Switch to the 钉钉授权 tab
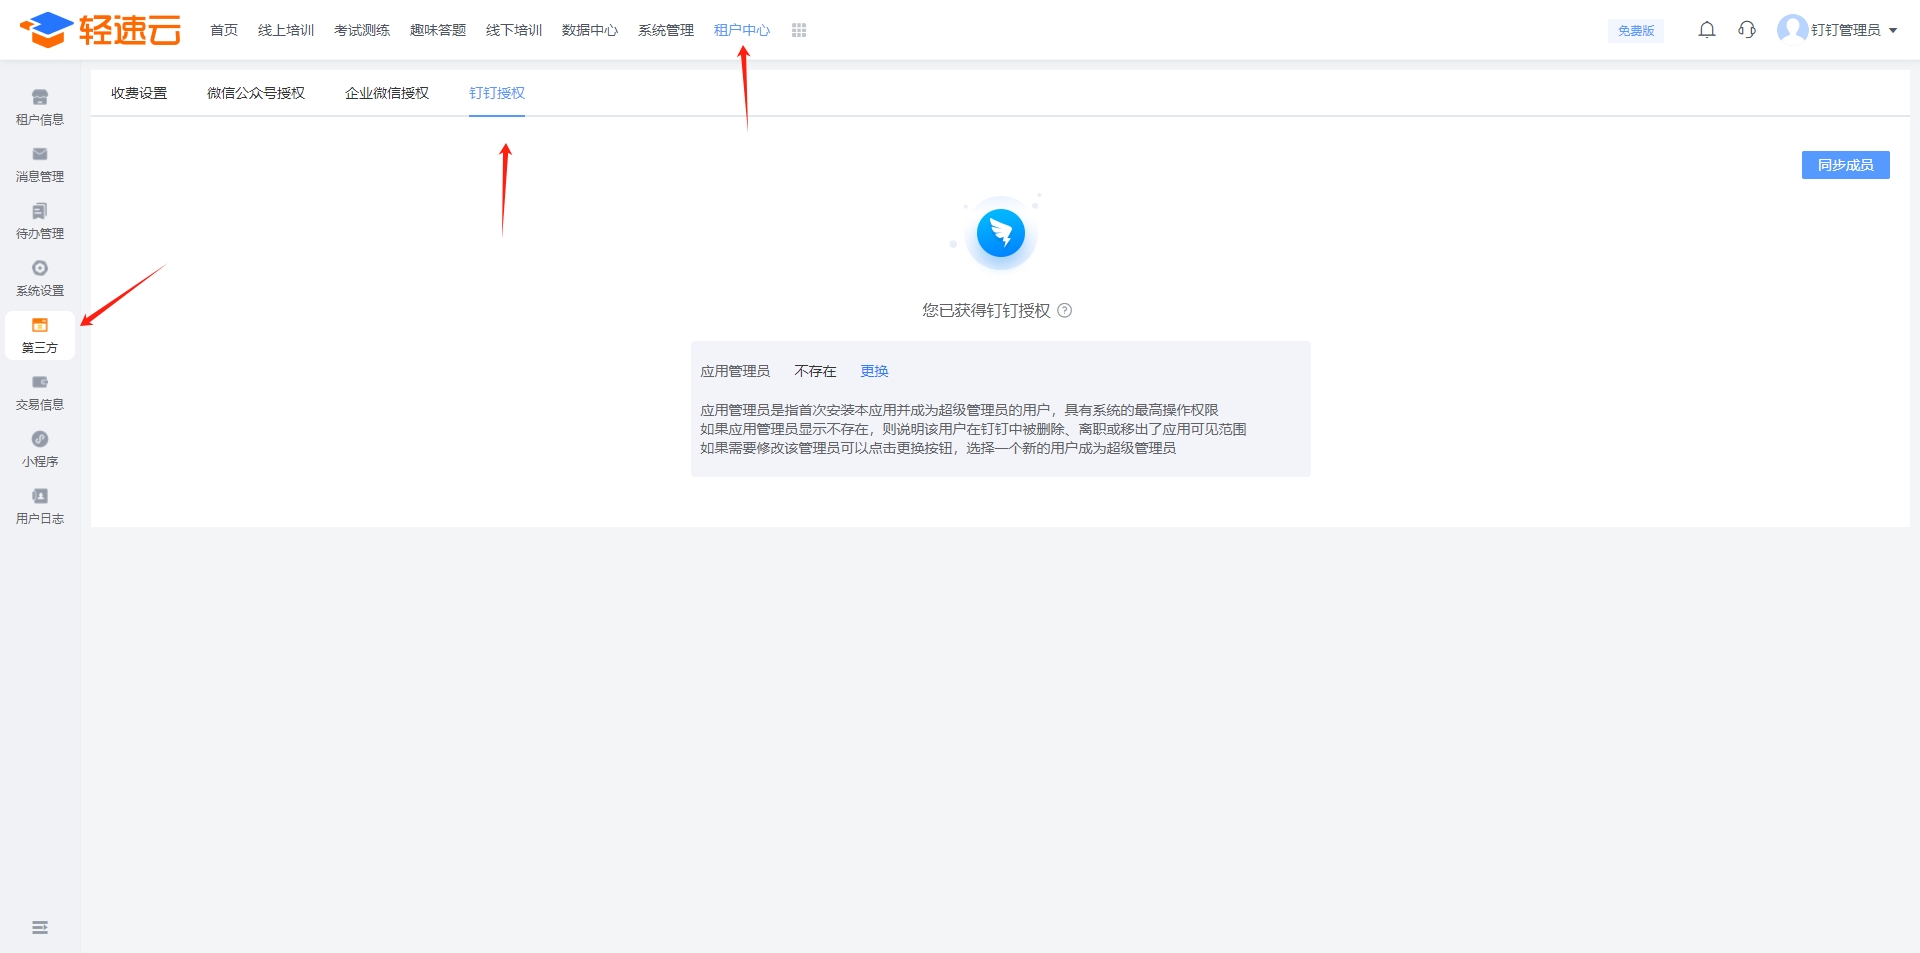This screenshot has width=1920, height=953. (x=497, y=93)
